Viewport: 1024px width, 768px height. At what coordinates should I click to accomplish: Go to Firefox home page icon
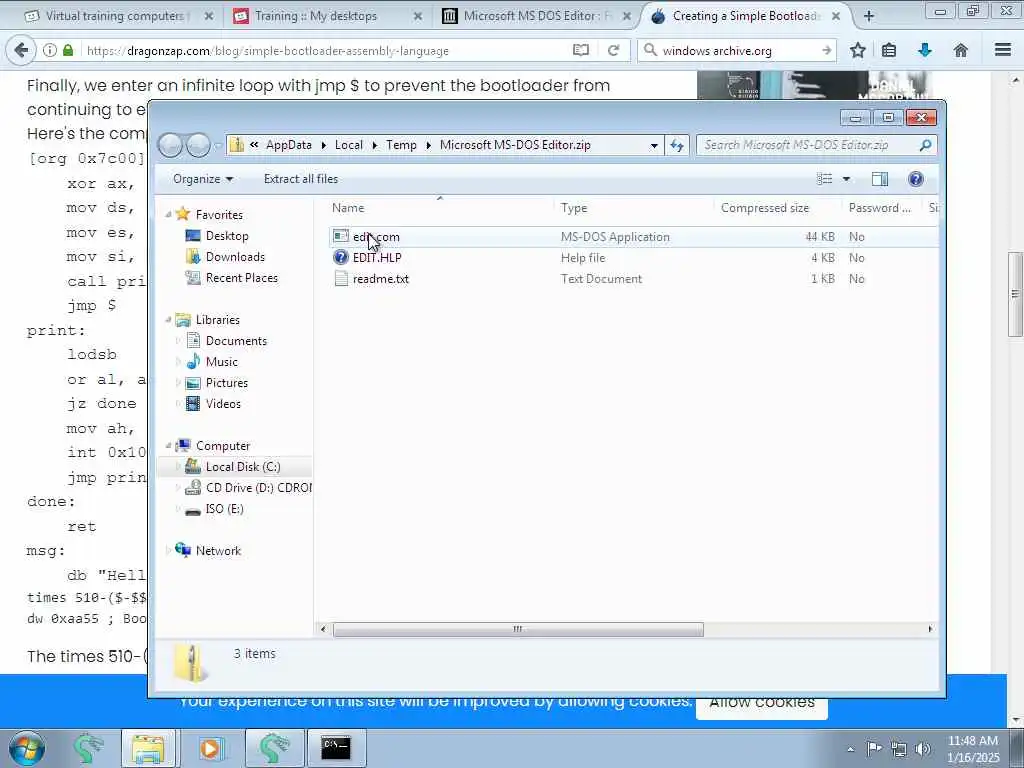(x=960, y=50)
